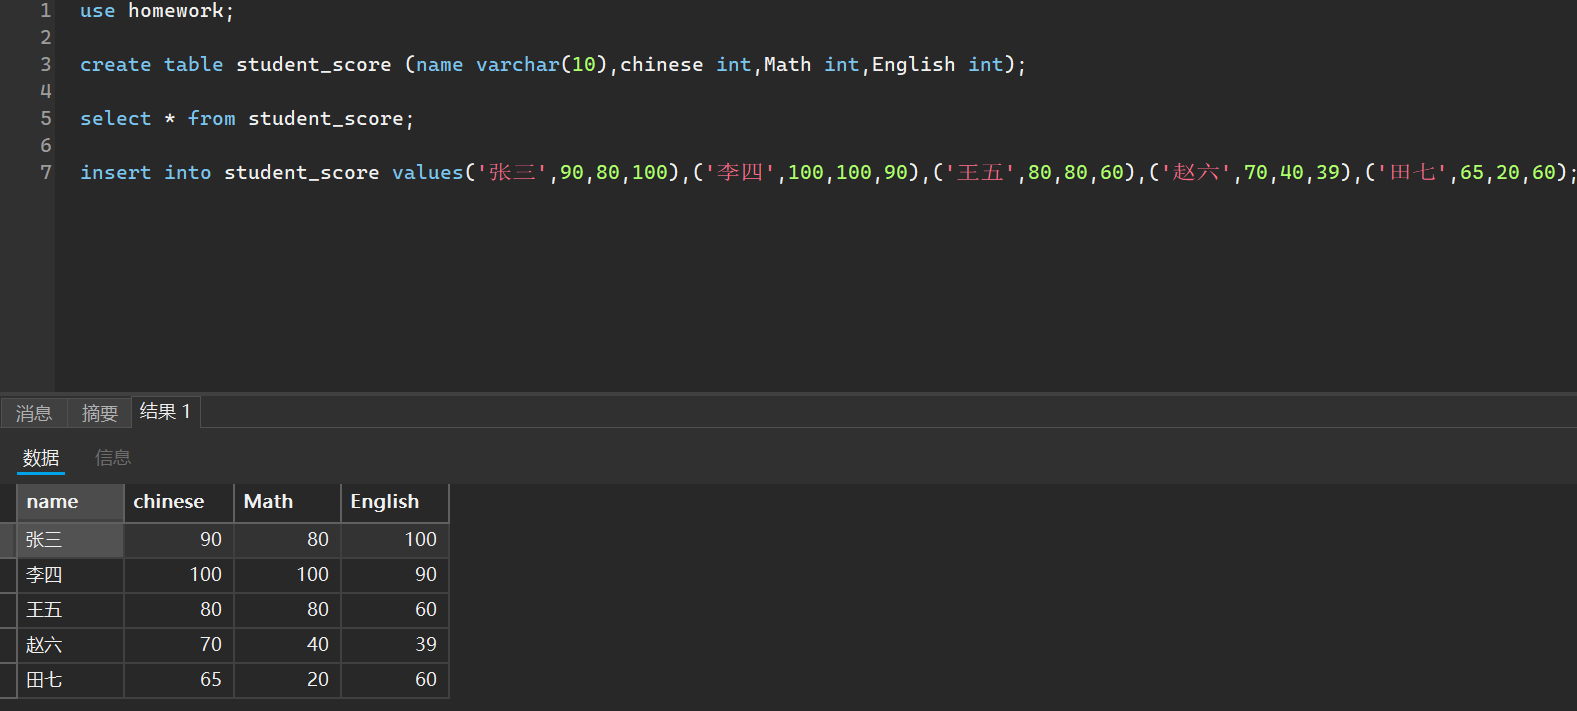The width and height of the screenshot is (1577, 711).
Task: Select the 结果 1 tab
Action: click(166, 412)
